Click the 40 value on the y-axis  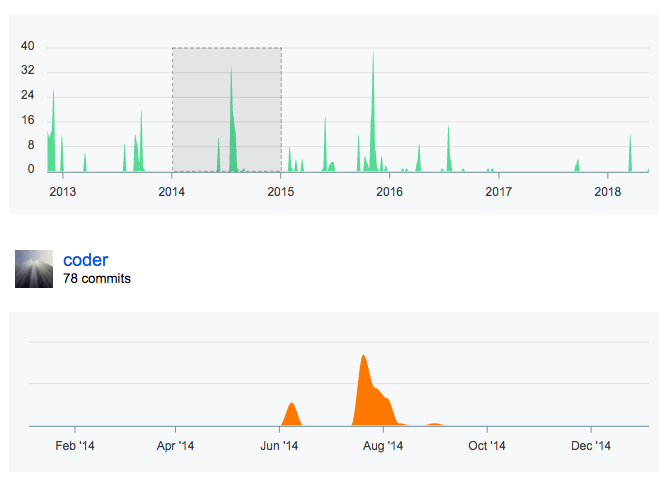click(x=28, y=47)
